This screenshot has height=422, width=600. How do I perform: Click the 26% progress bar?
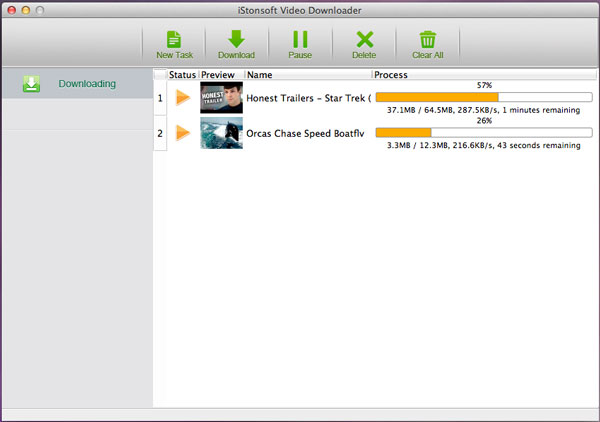coord(484,132)
